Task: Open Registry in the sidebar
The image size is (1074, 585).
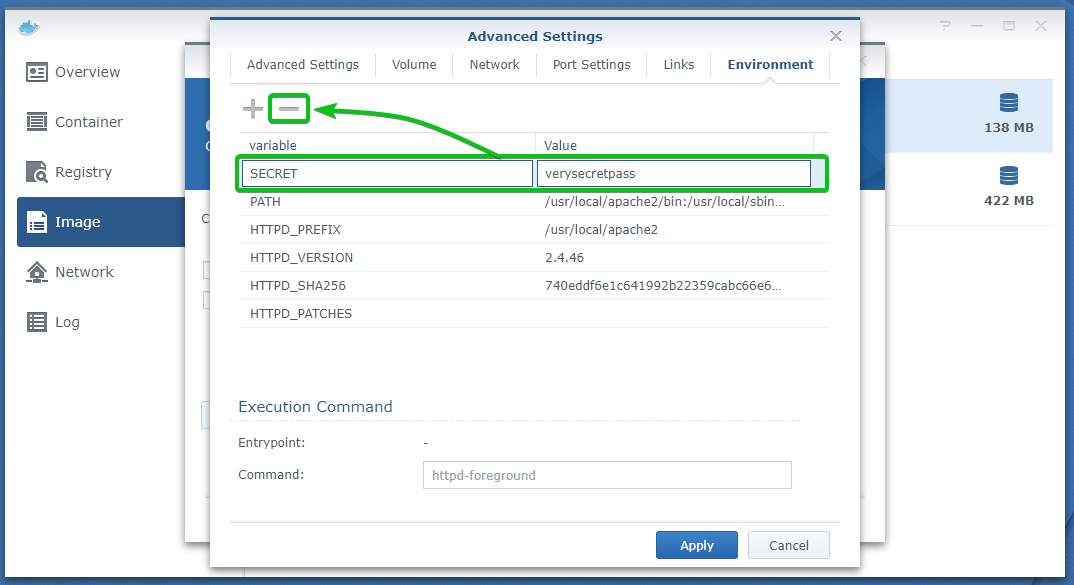Action: [x=83, y=172]
